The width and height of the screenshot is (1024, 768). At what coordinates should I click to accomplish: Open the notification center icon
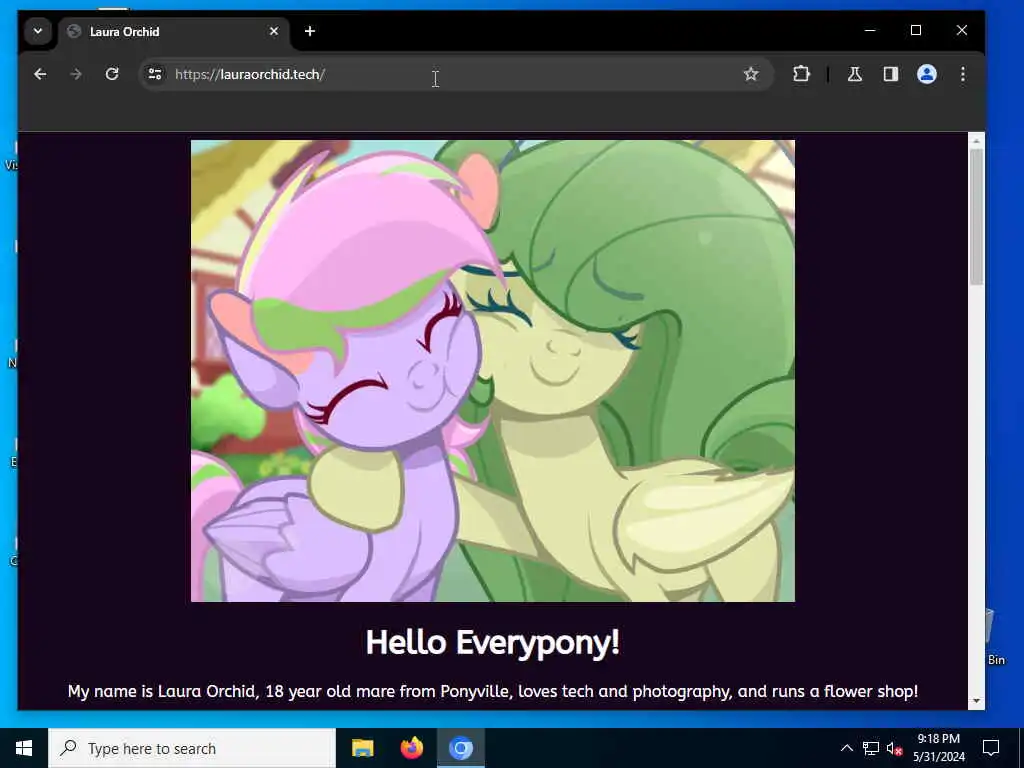(991, 748)
